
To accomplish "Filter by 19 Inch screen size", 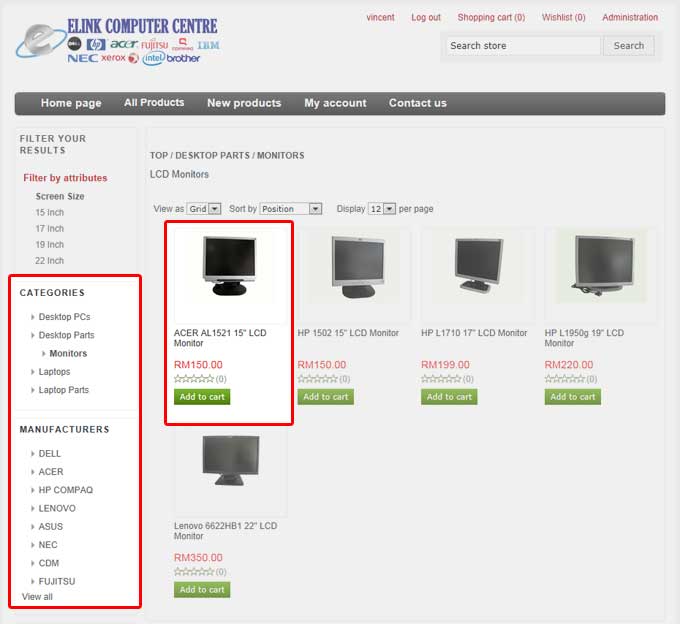I will tap(49, 245).
